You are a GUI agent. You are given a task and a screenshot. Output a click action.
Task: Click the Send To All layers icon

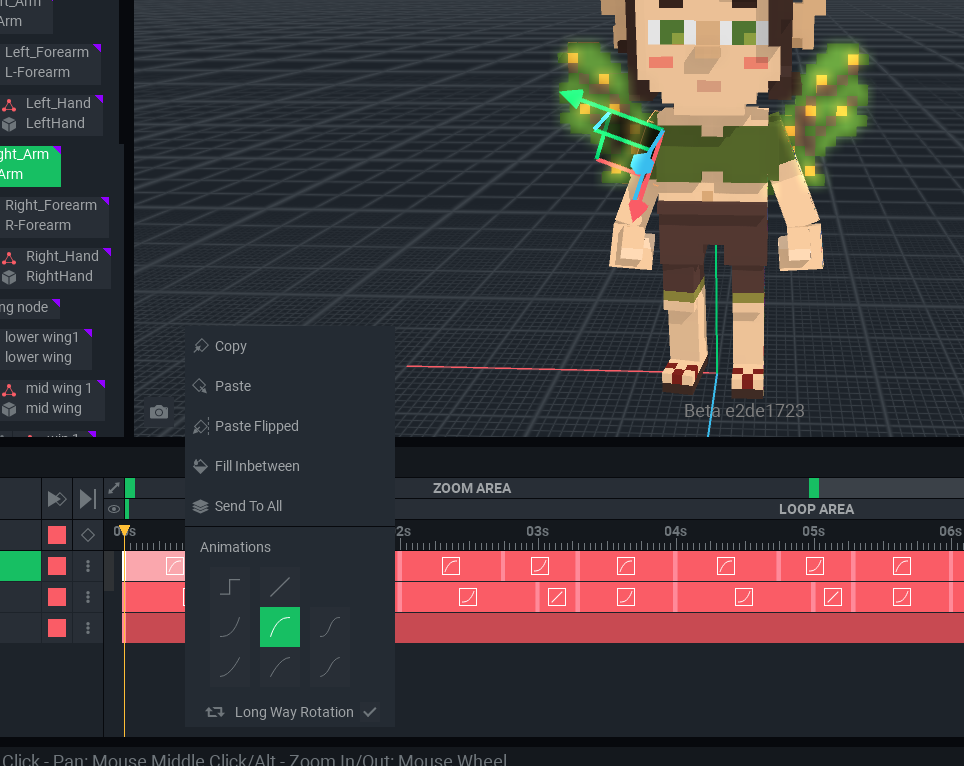200,506
